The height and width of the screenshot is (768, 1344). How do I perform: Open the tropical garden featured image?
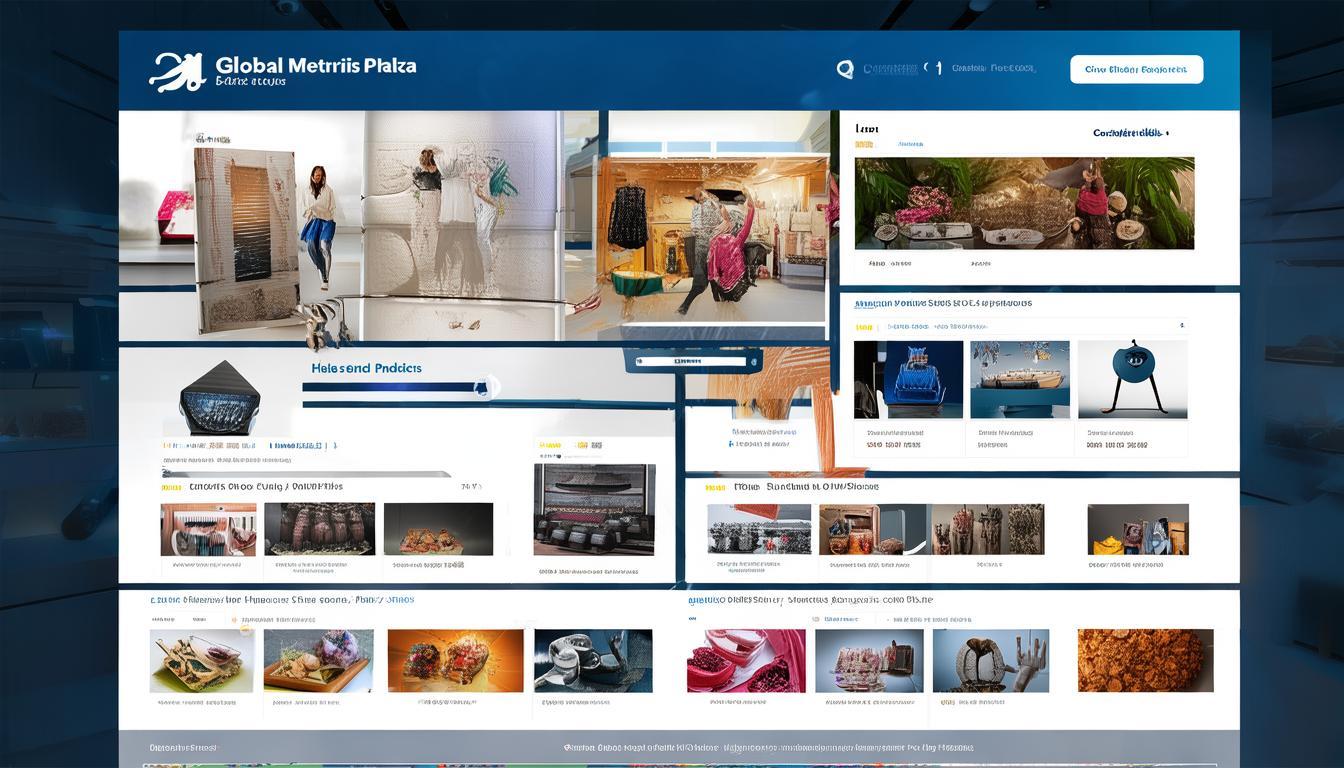1024,203
